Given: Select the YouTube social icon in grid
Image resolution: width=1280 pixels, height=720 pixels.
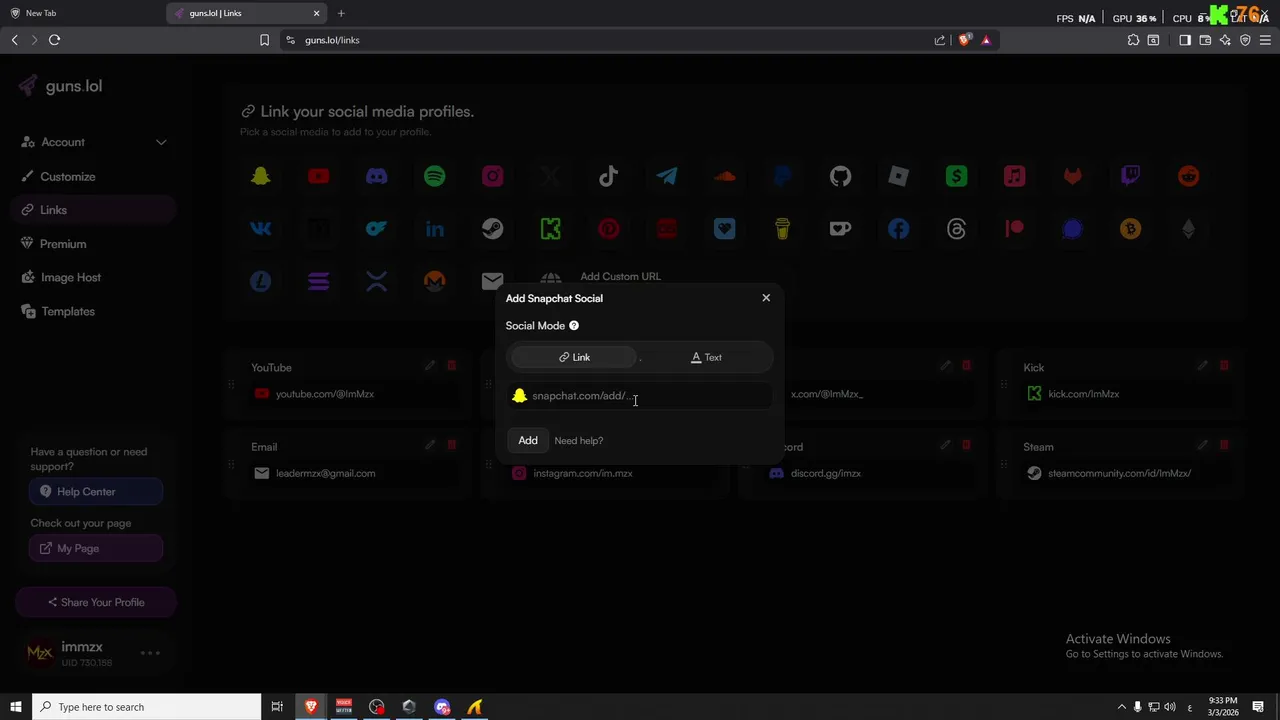Looking at the screenshot, I should click(319, 176).
